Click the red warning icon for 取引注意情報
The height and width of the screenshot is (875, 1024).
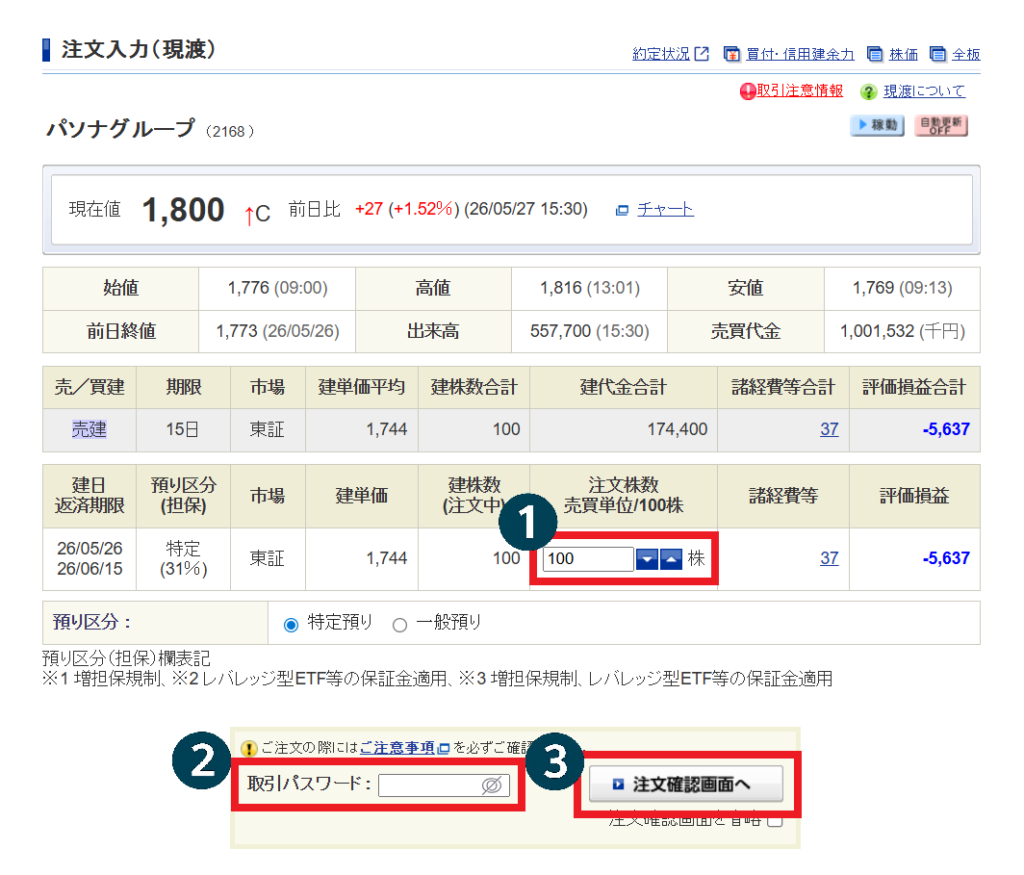[747, 91]
